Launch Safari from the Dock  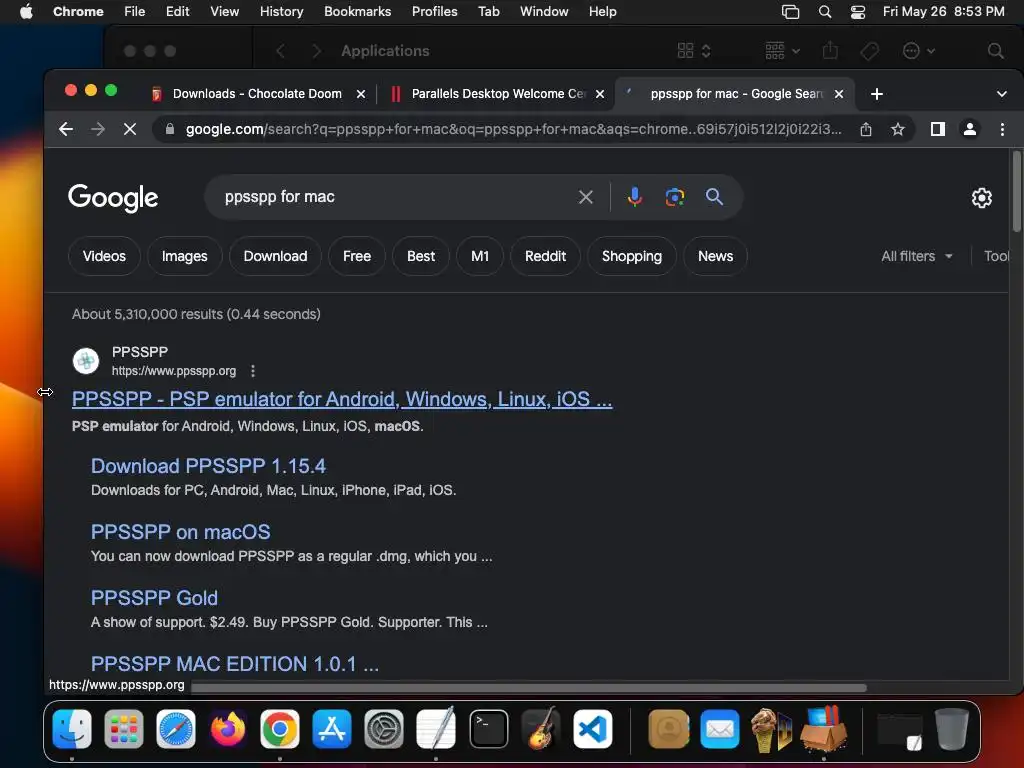click(x=176, y=729)
